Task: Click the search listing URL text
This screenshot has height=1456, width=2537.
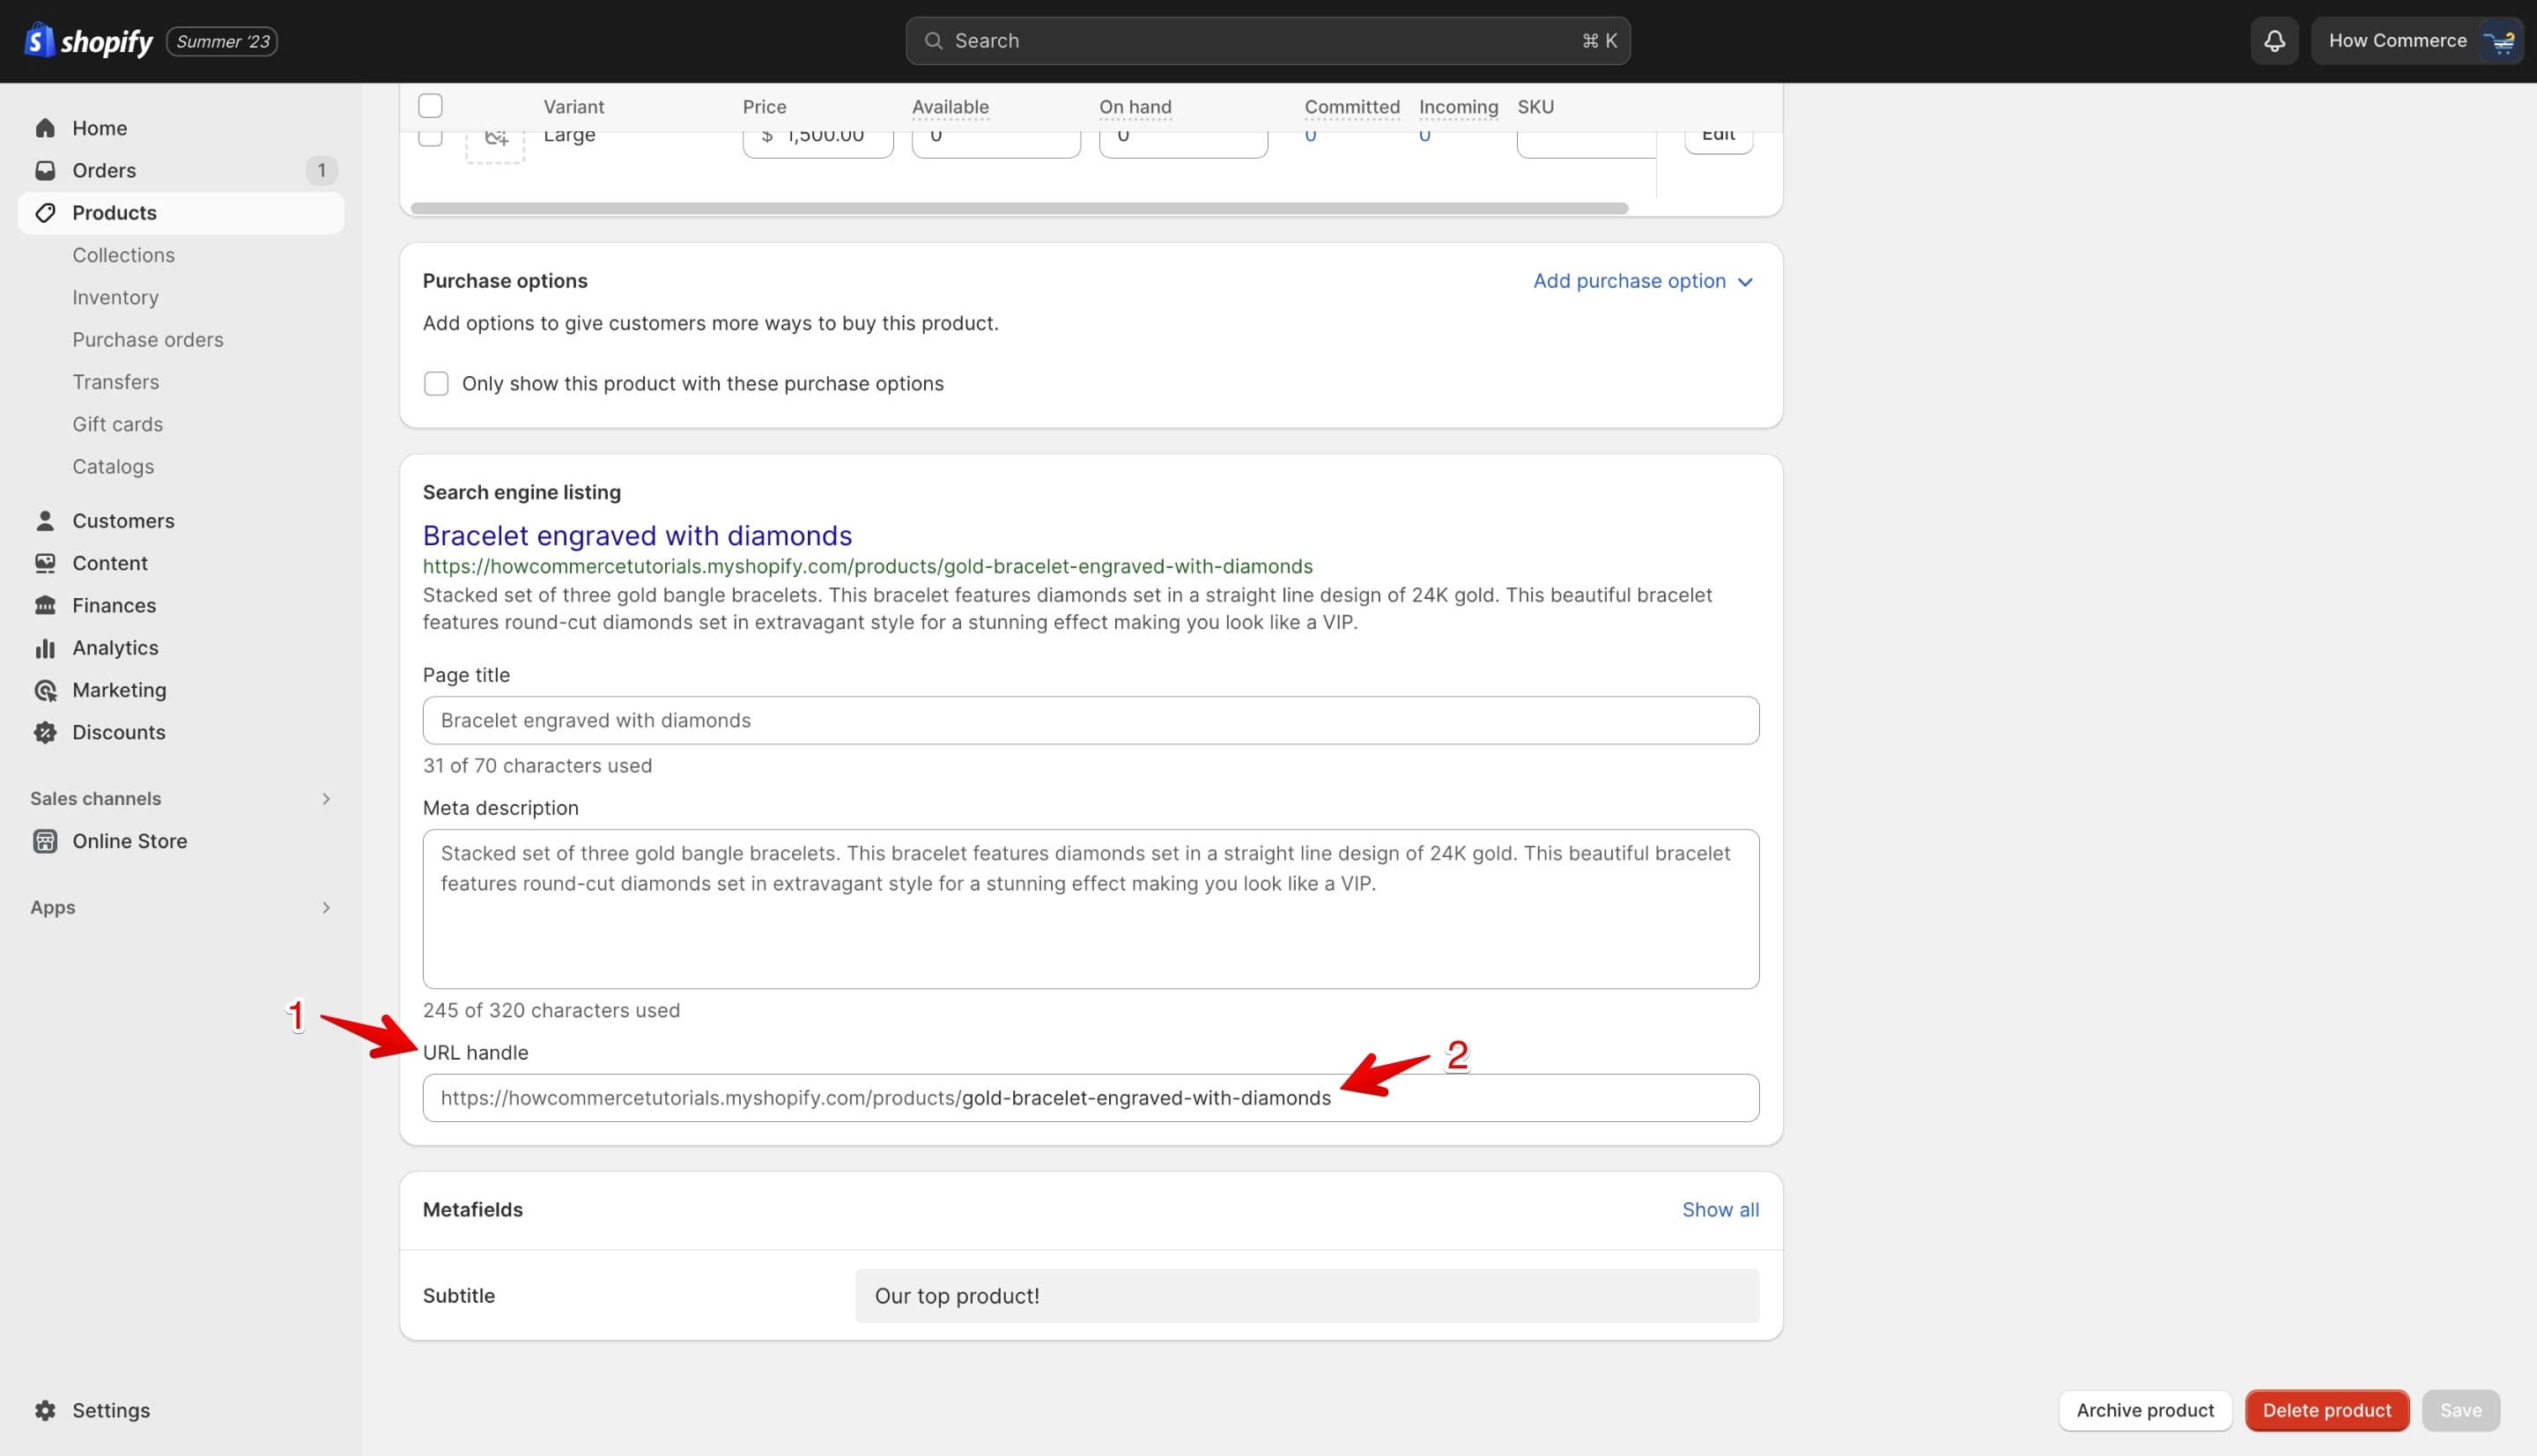Action: tap(868, 566)
